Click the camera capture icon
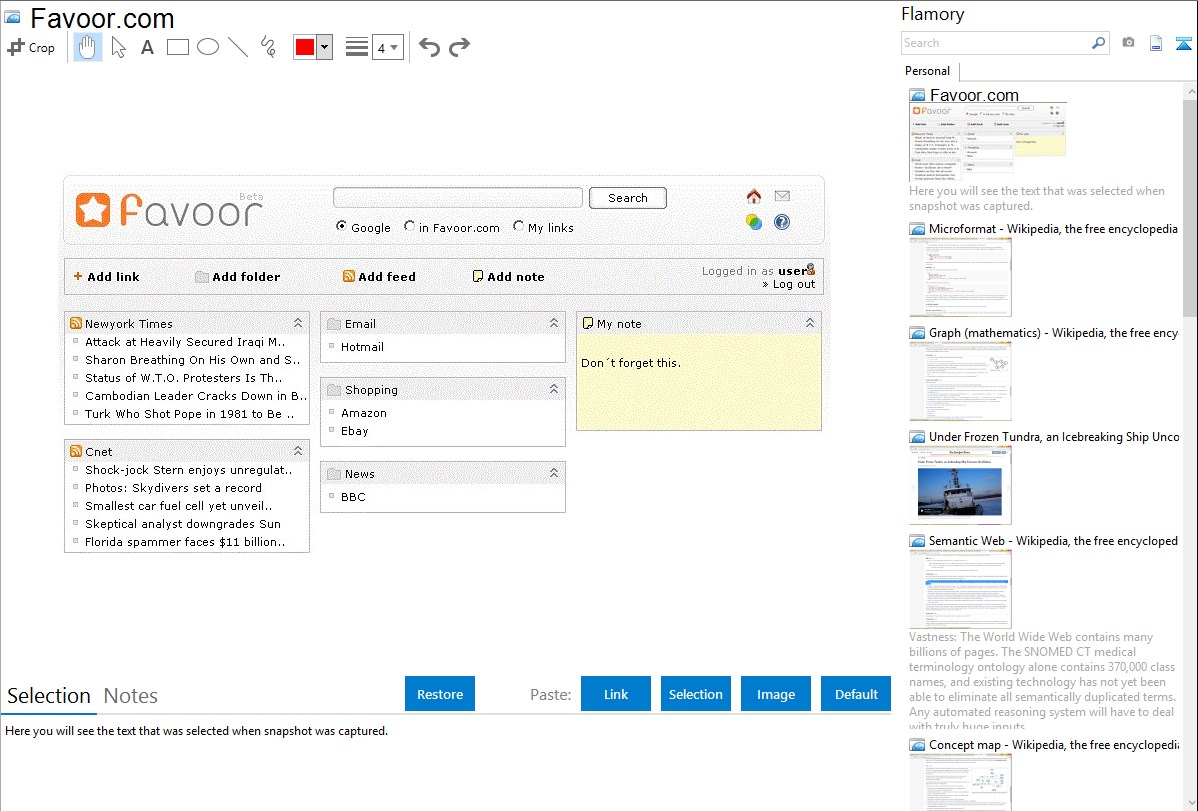 pos(1128,43)
